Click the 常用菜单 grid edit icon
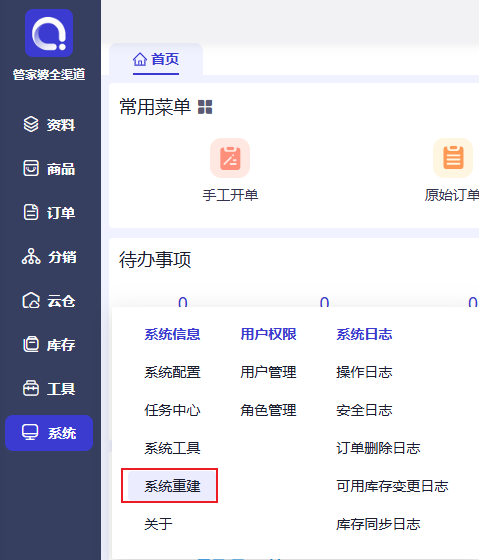Viewport: 479px width, 560px height. tap(205, 107)
